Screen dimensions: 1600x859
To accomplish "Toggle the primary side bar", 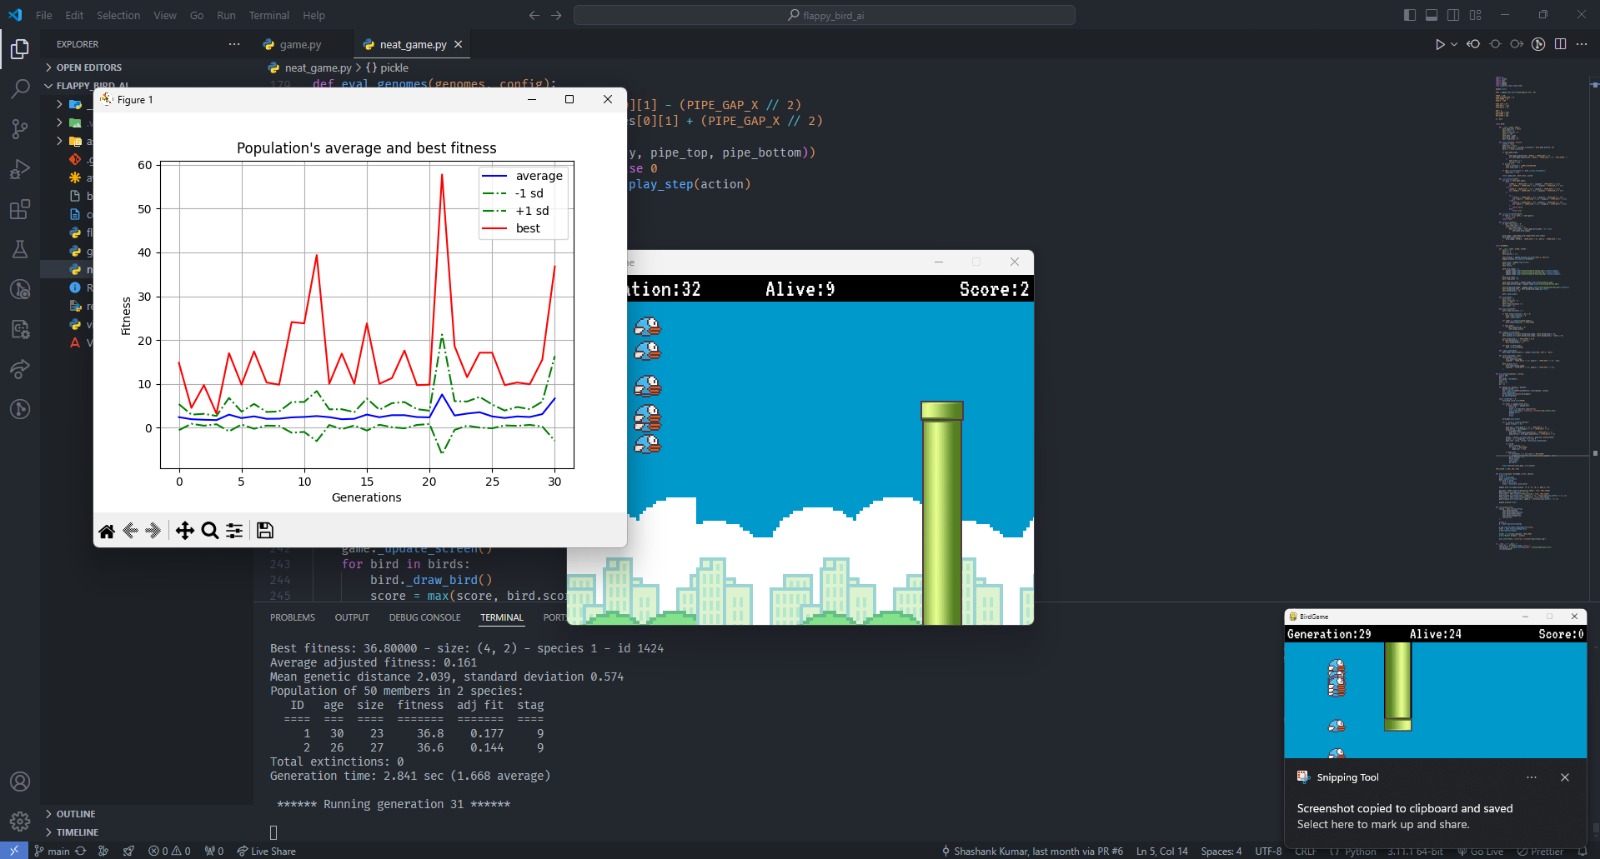I will click(1410, 15).
